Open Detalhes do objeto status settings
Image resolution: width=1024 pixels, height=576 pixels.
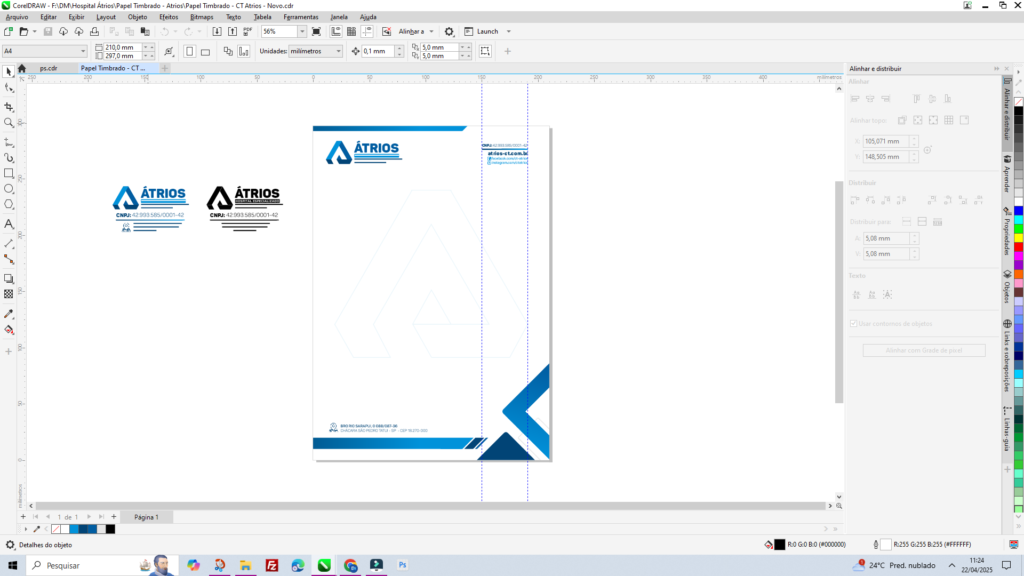(10, 545)
